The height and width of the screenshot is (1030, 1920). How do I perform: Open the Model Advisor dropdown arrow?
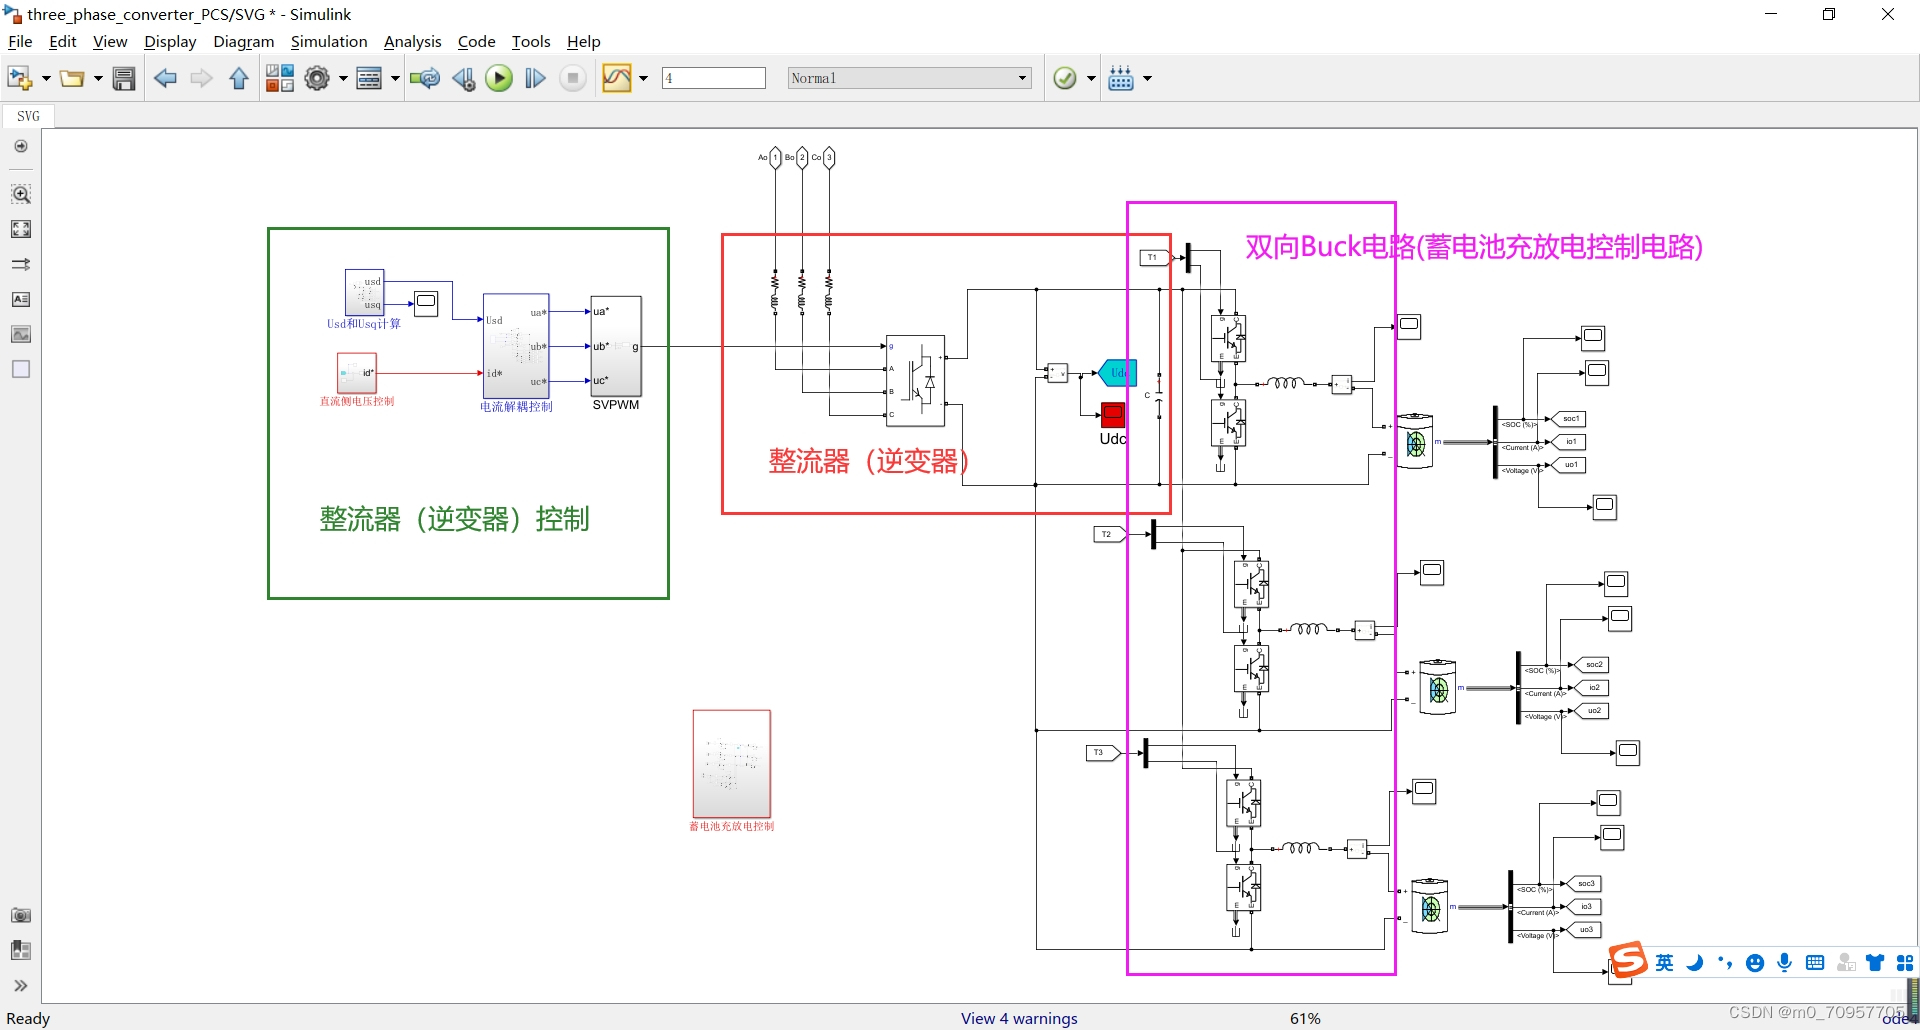pos(1091,78)
